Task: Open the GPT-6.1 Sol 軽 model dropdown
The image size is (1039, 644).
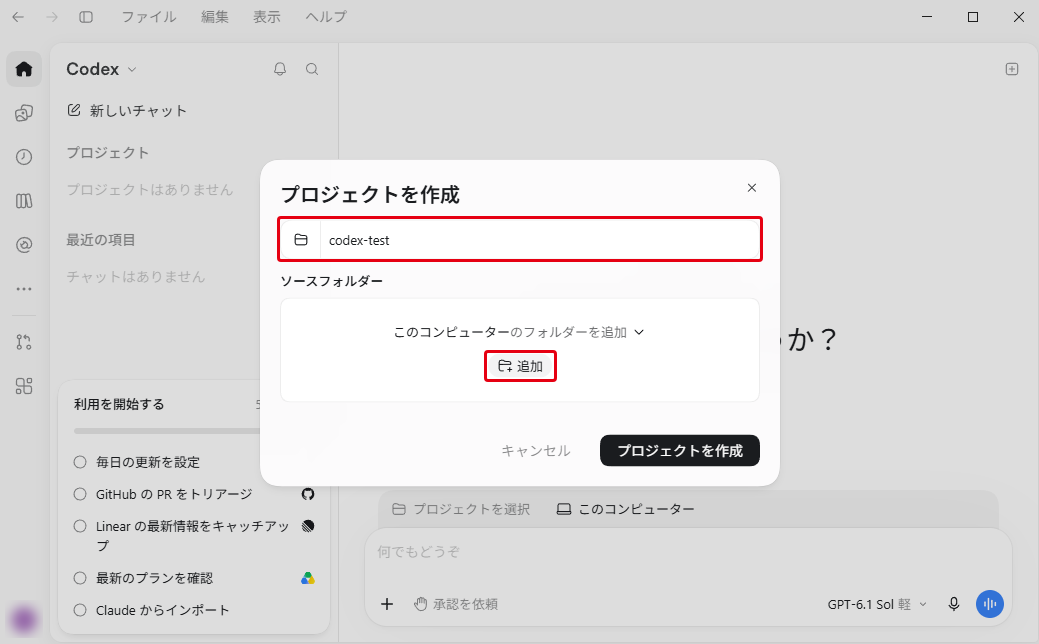Action: coord(877,604)
